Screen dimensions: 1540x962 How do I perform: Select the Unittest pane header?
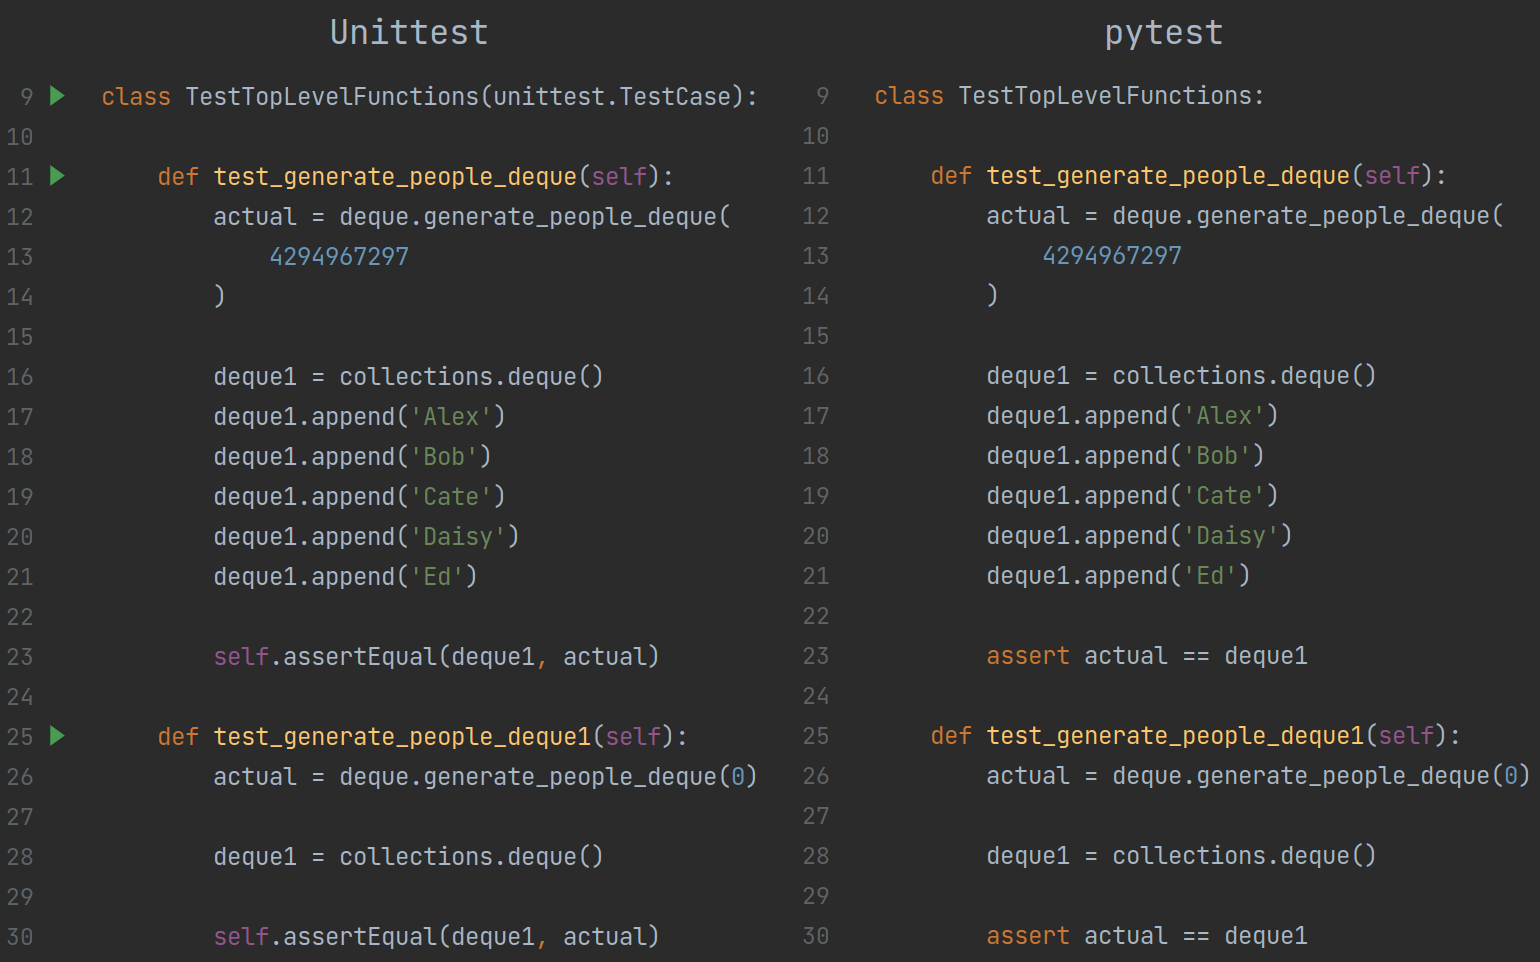click(408, 31)
